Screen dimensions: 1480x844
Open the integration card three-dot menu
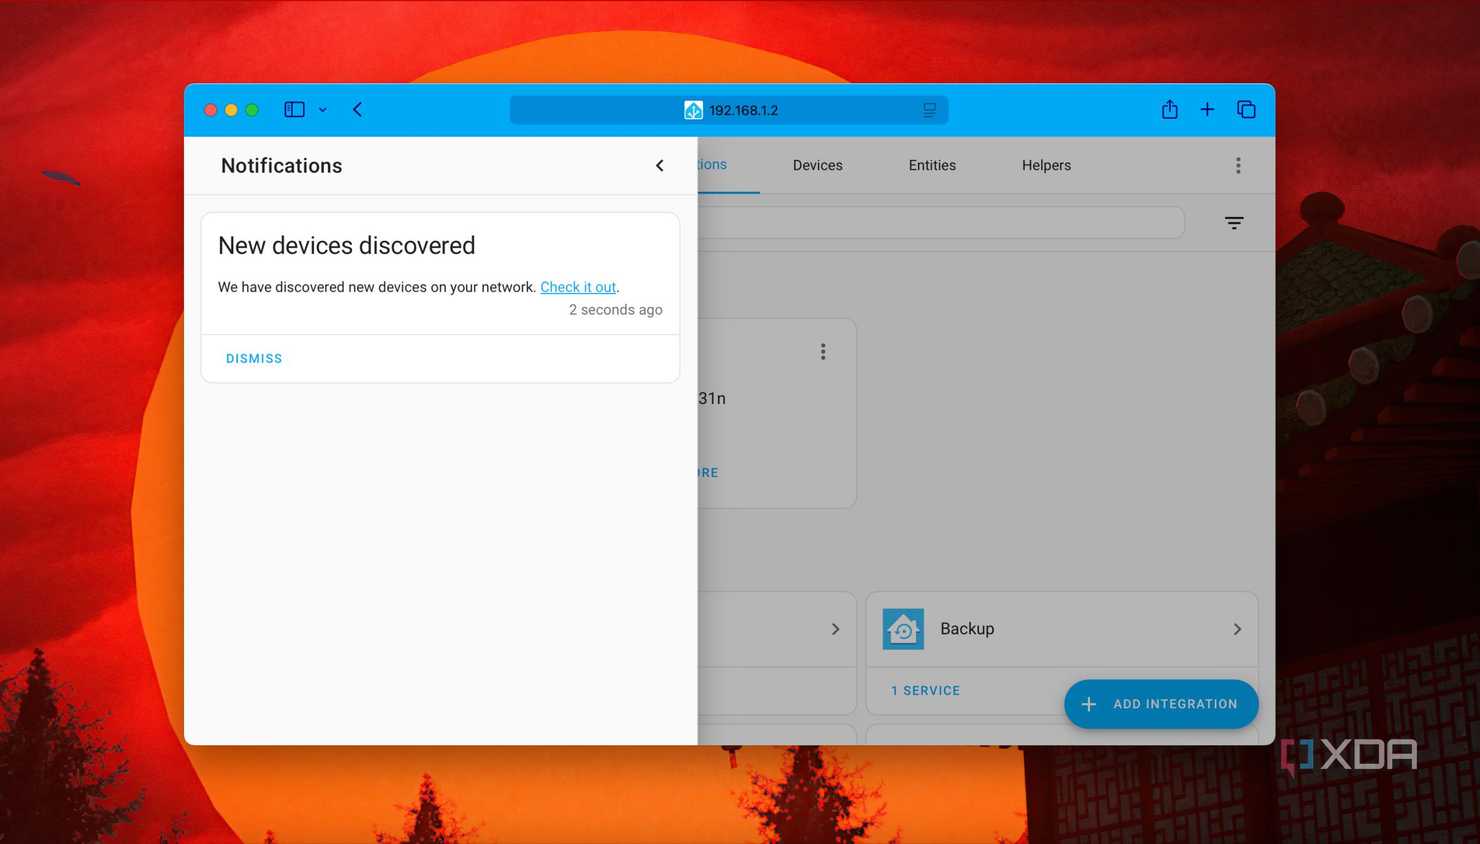point(823,352)
